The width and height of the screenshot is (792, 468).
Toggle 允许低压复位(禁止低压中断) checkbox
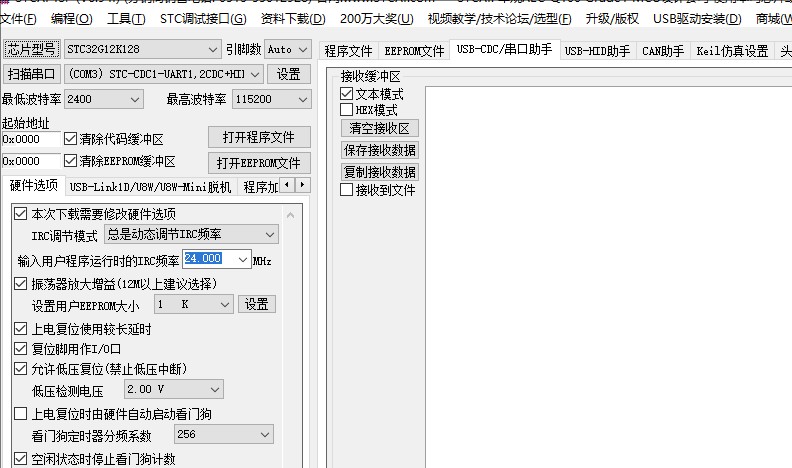tap(20, 369)
